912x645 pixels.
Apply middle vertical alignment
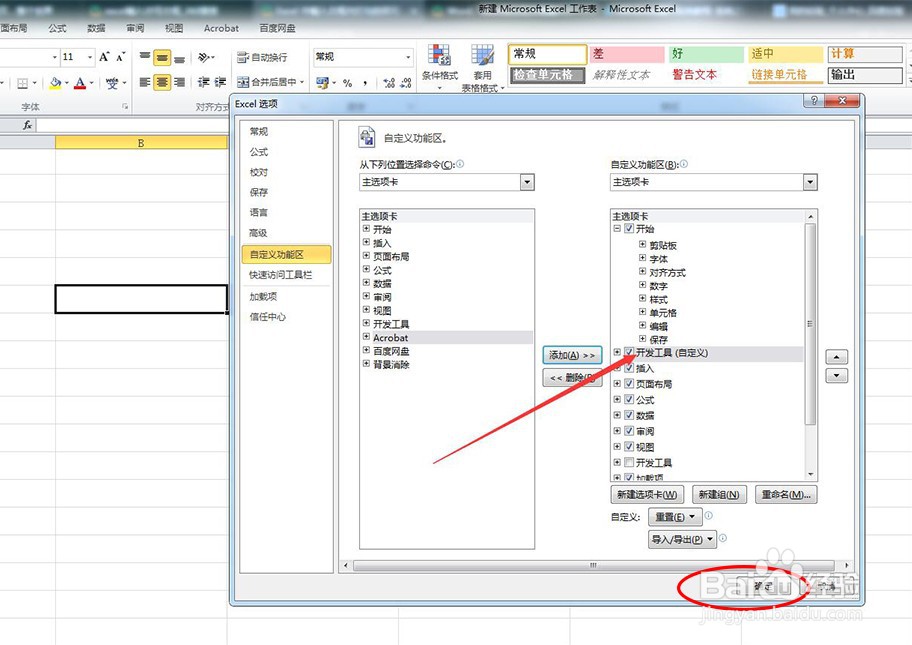(x=162, y=57)
